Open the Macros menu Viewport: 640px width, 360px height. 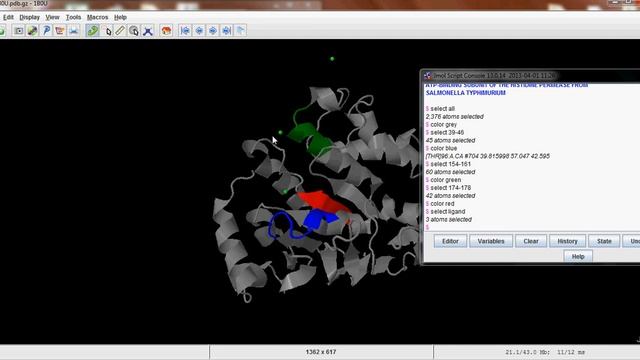[98, 17]
